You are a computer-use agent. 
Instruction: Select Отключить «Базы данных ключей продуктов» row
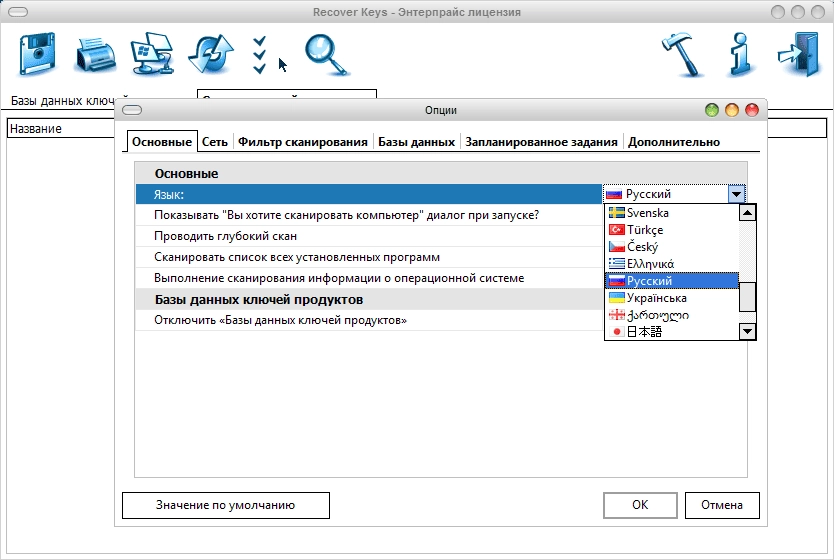(x=369, y=320)
